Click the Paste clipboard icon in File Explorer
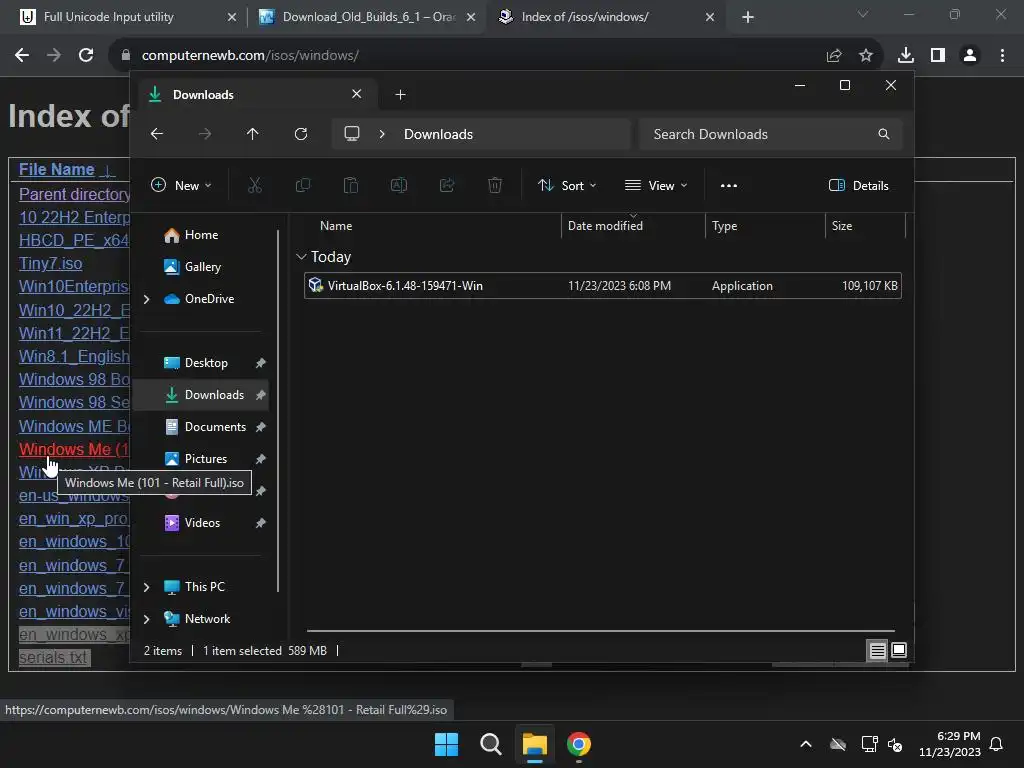The image size is (1024, 768). (351, 185)
